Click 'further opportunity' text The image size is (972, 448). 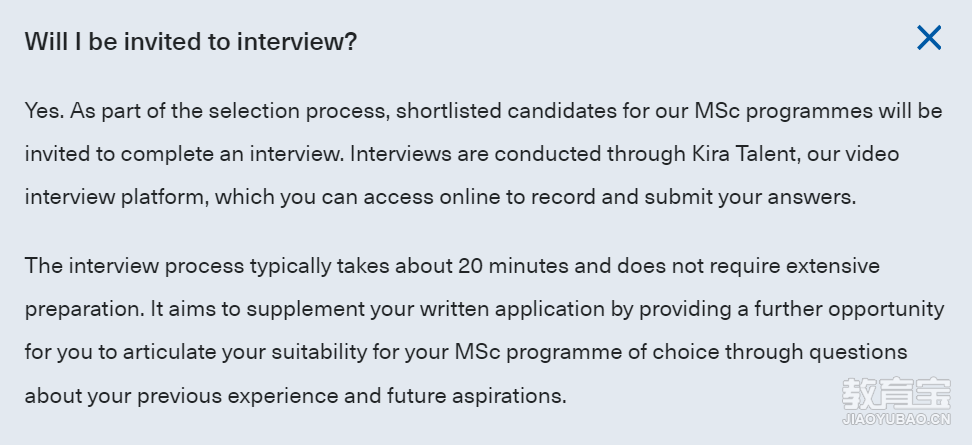tap(849, 309)
